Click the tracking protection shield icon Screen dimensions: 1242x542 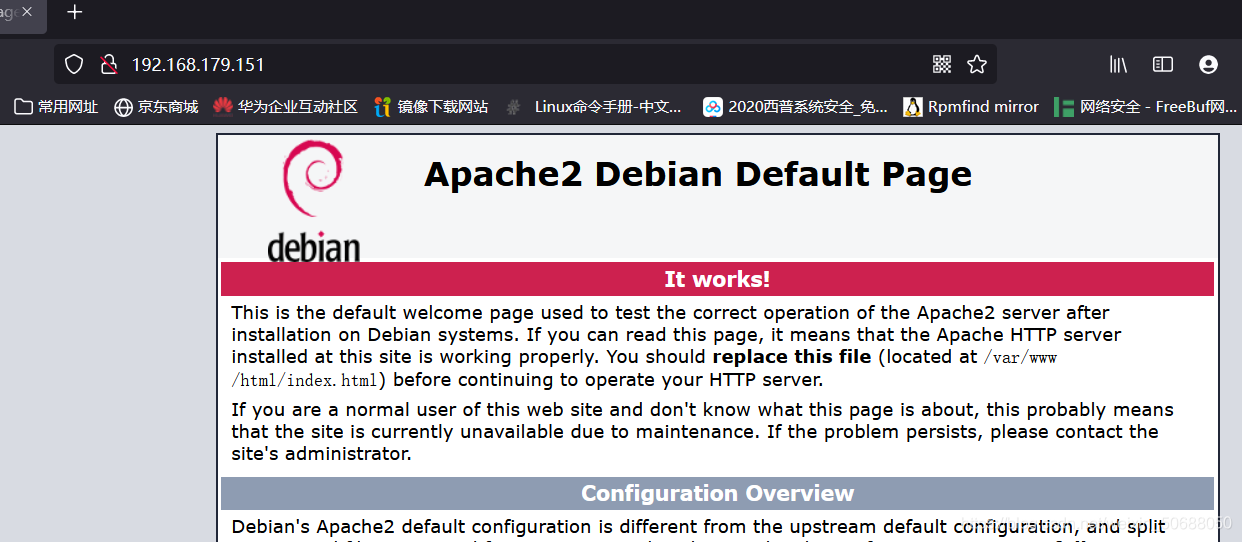(74, 65)
